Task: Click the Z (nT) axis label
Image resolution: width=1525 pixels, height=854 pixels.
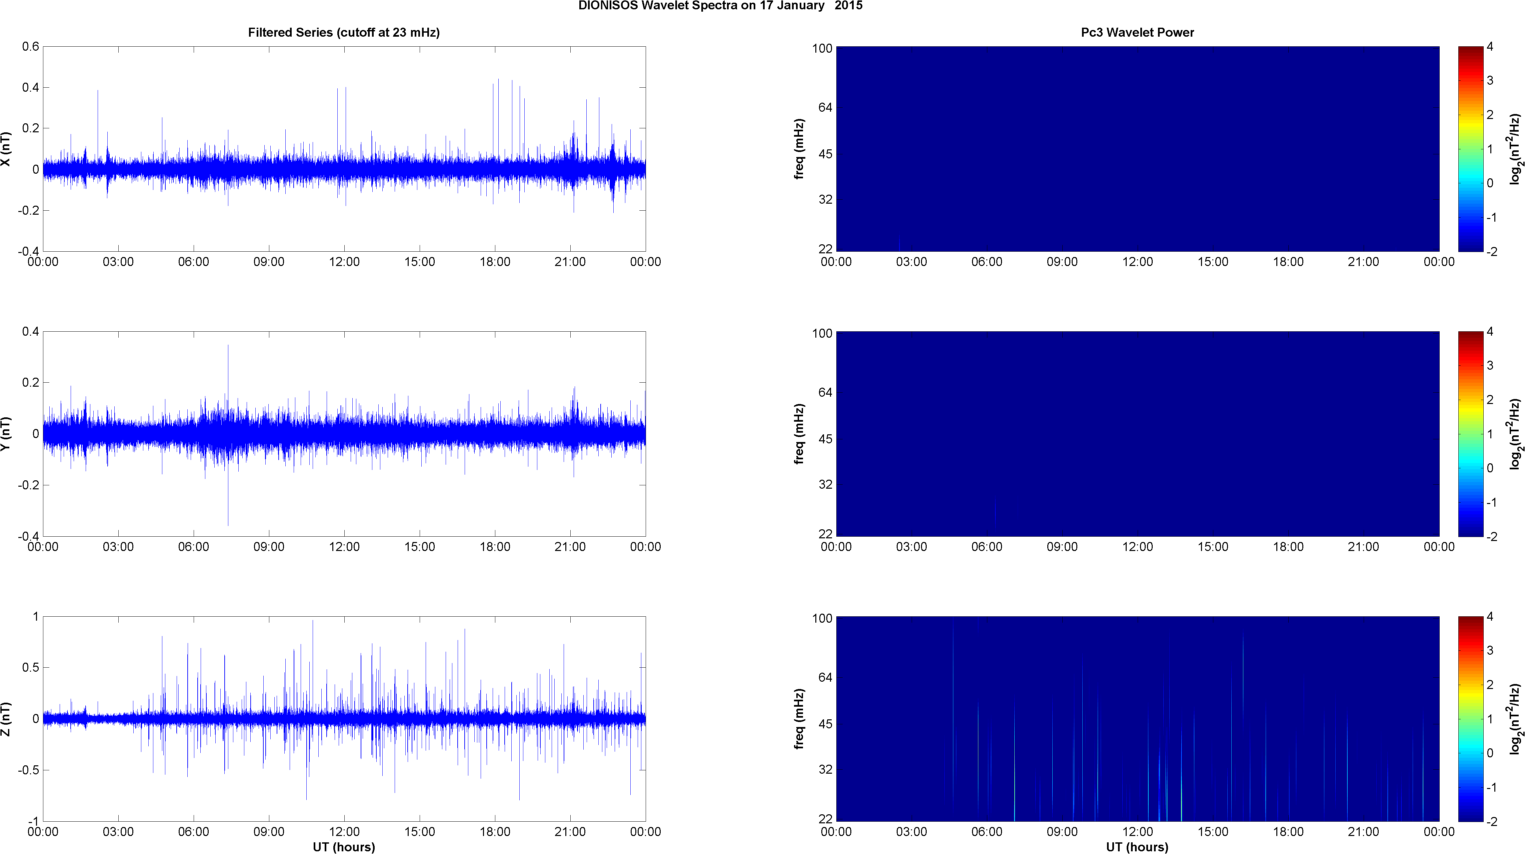Action: coord(6,719)
